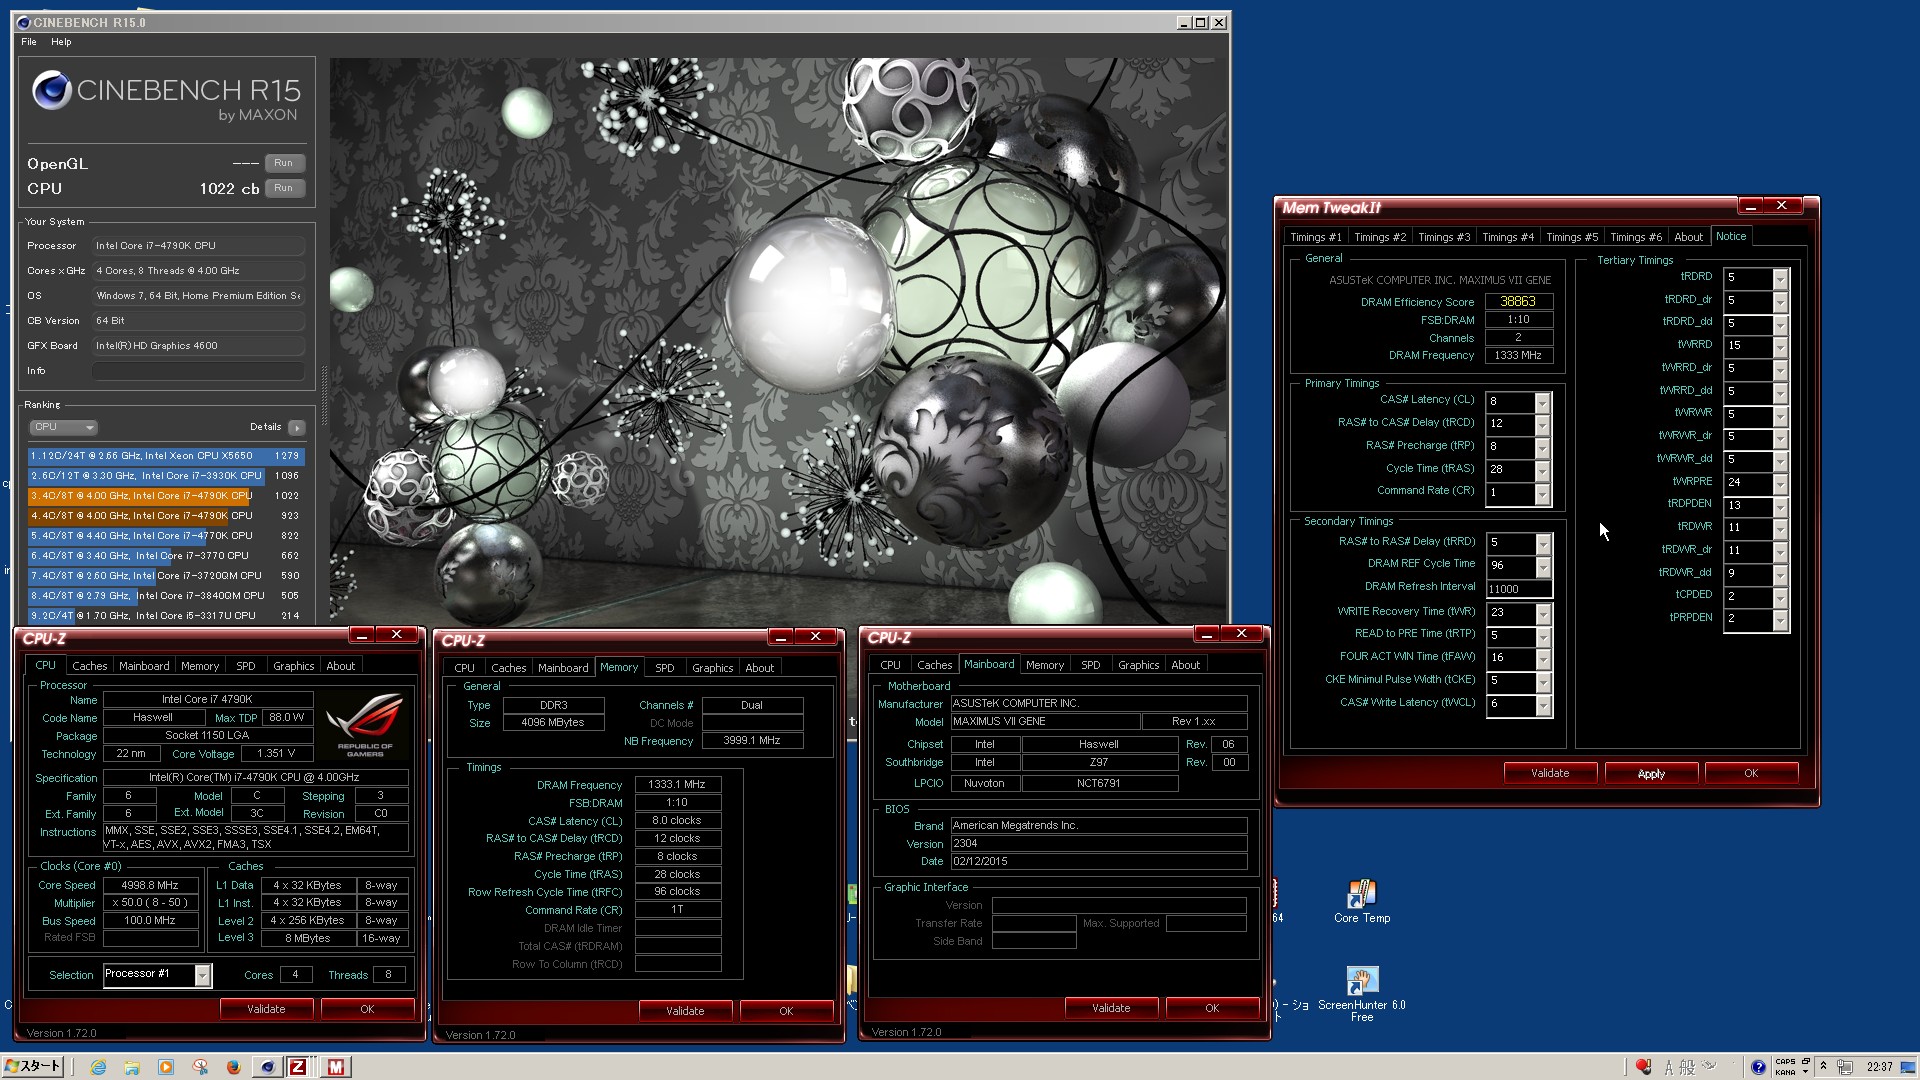1920x1080 pixels.
Task: Launch Firefox from the taskbar
Action: click(x=233, y=1067)
